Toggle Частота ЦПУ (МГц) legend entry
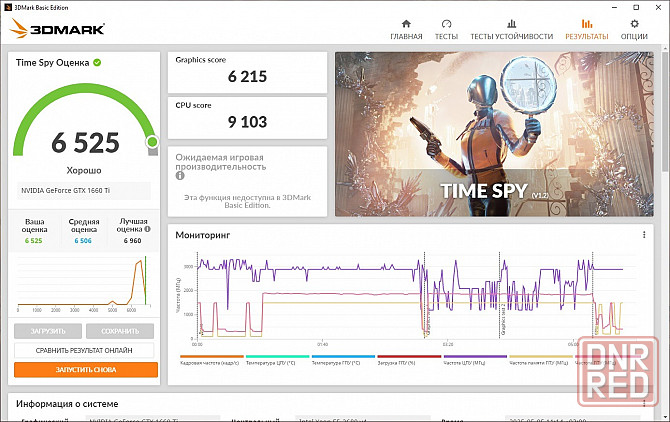Image resolution: width=670 pixels, height=422 pixels. (475, 360)
